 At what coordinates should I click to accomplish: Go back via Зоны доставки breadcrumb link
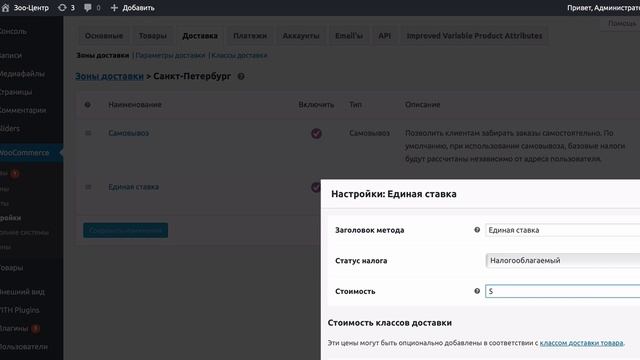click(109, 76)
